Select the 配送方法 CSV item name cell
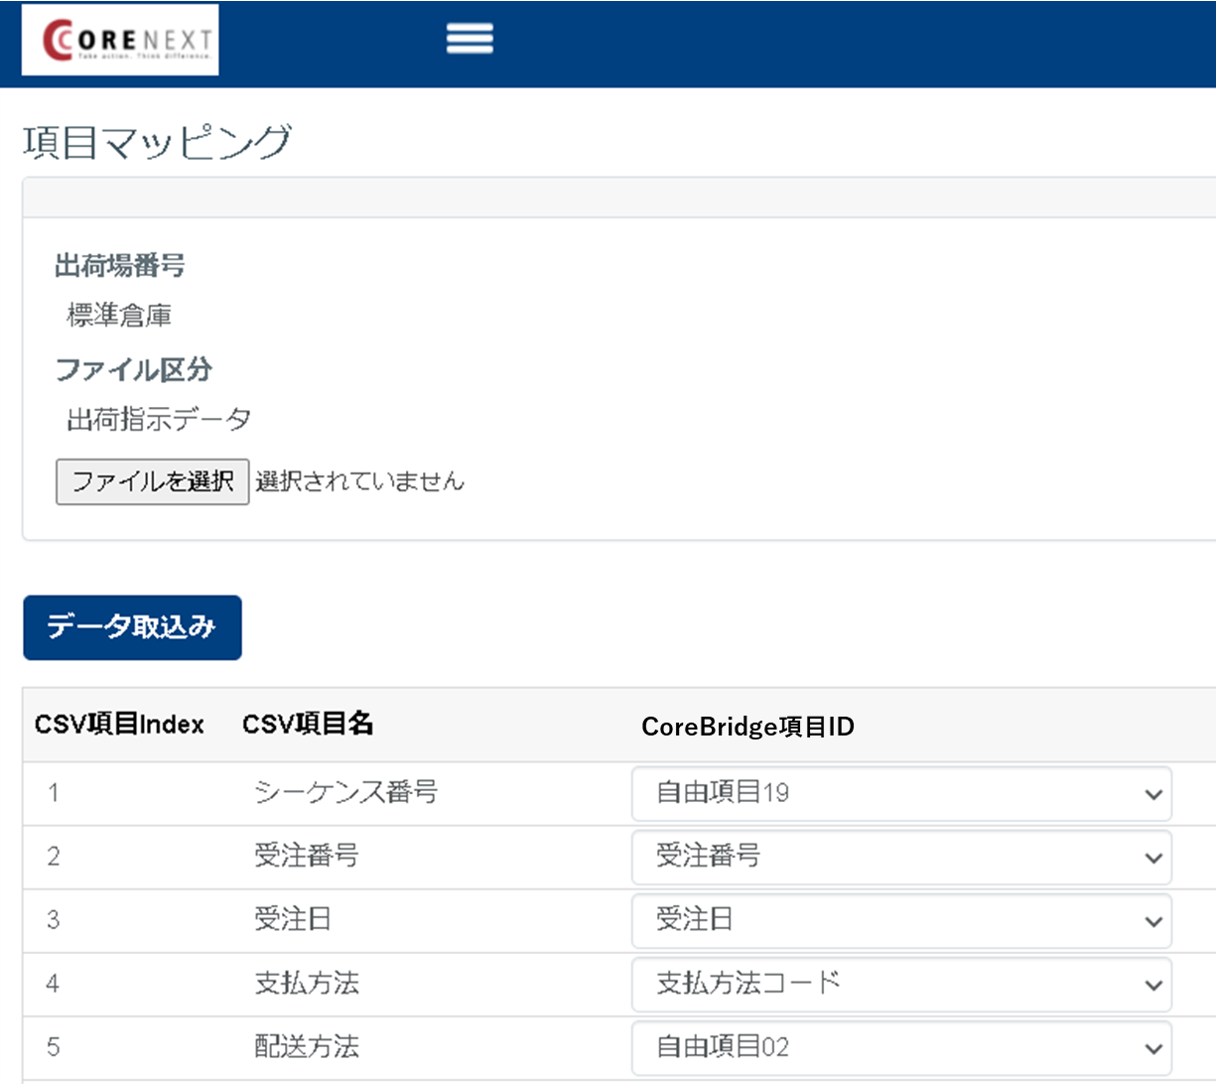 306,1047
